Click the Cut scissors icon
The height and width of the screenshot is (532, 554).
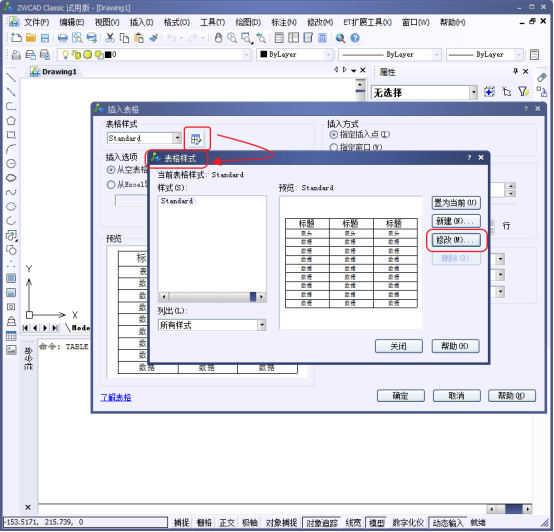[110, 38]
